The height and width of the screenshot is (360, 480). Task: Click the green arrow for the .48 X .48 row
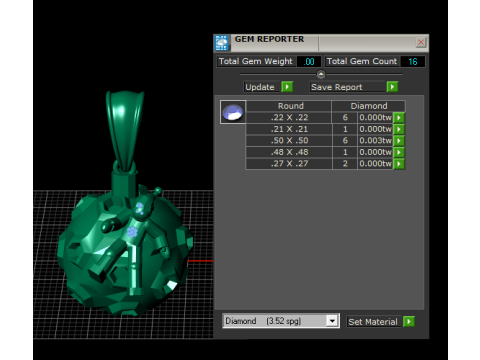tap(399, 152)
